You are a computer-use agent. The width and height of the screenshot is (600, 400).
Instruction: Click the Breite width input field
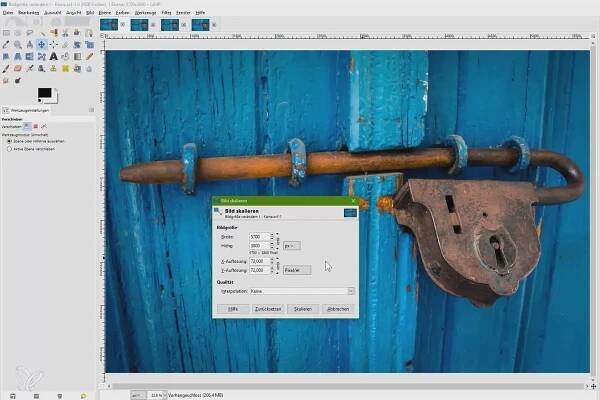point(259,236)
